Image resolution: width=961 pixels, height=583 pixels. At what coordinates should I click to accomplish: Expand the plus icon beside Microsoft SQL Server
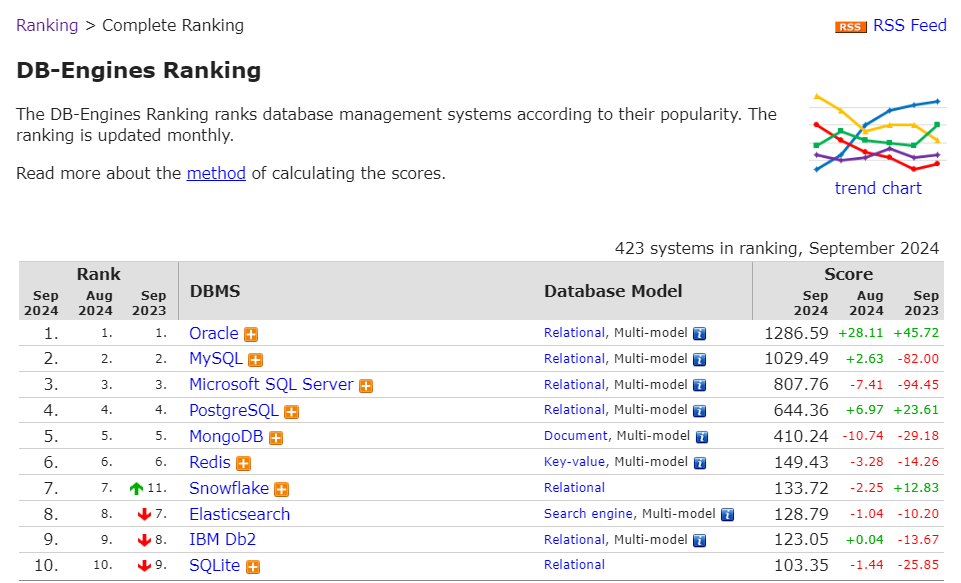coord(366,386)
